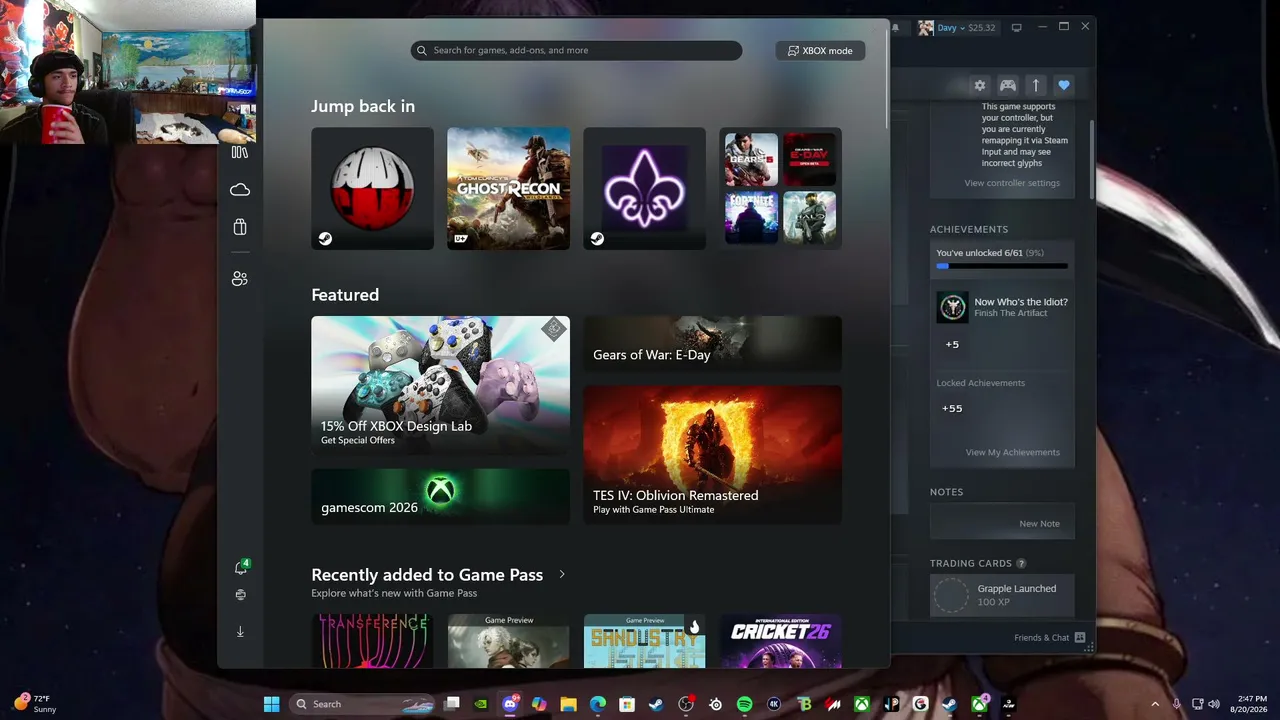Open View controller settings link
Screen dimensions: 1280x720
(x=1012, y=184)
